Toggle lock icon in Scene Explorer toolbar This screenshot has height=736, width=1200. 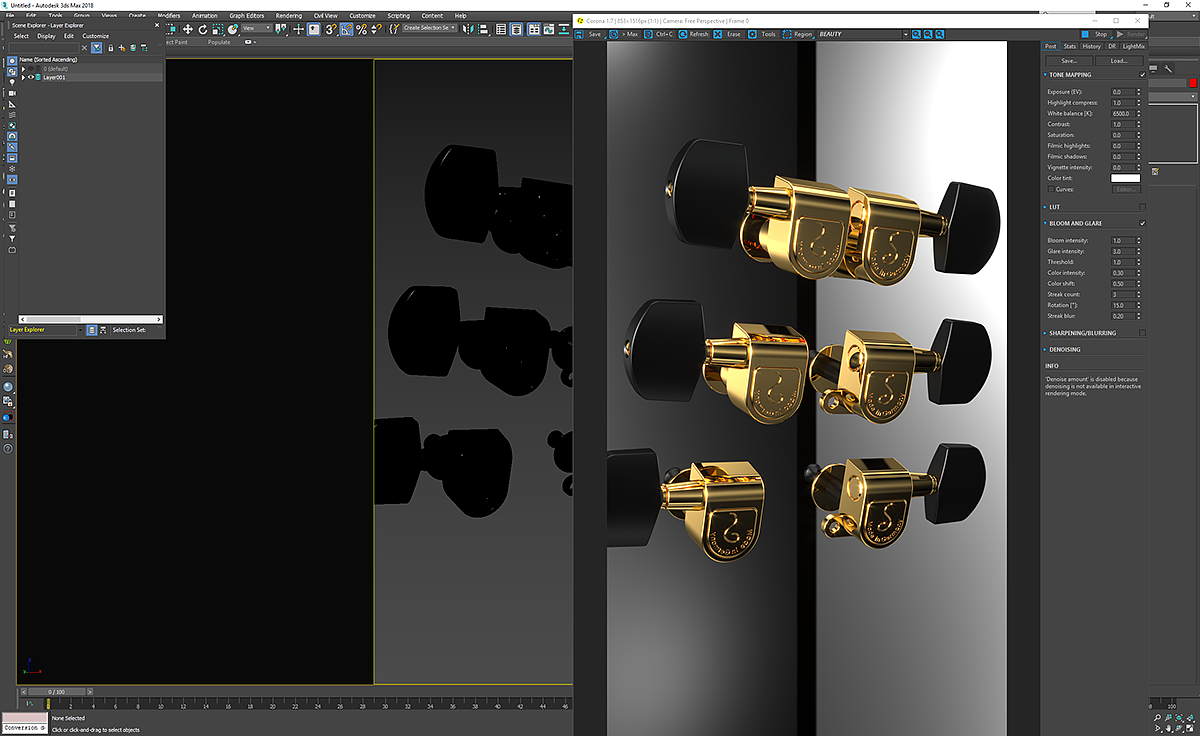[x=111, y=47]
